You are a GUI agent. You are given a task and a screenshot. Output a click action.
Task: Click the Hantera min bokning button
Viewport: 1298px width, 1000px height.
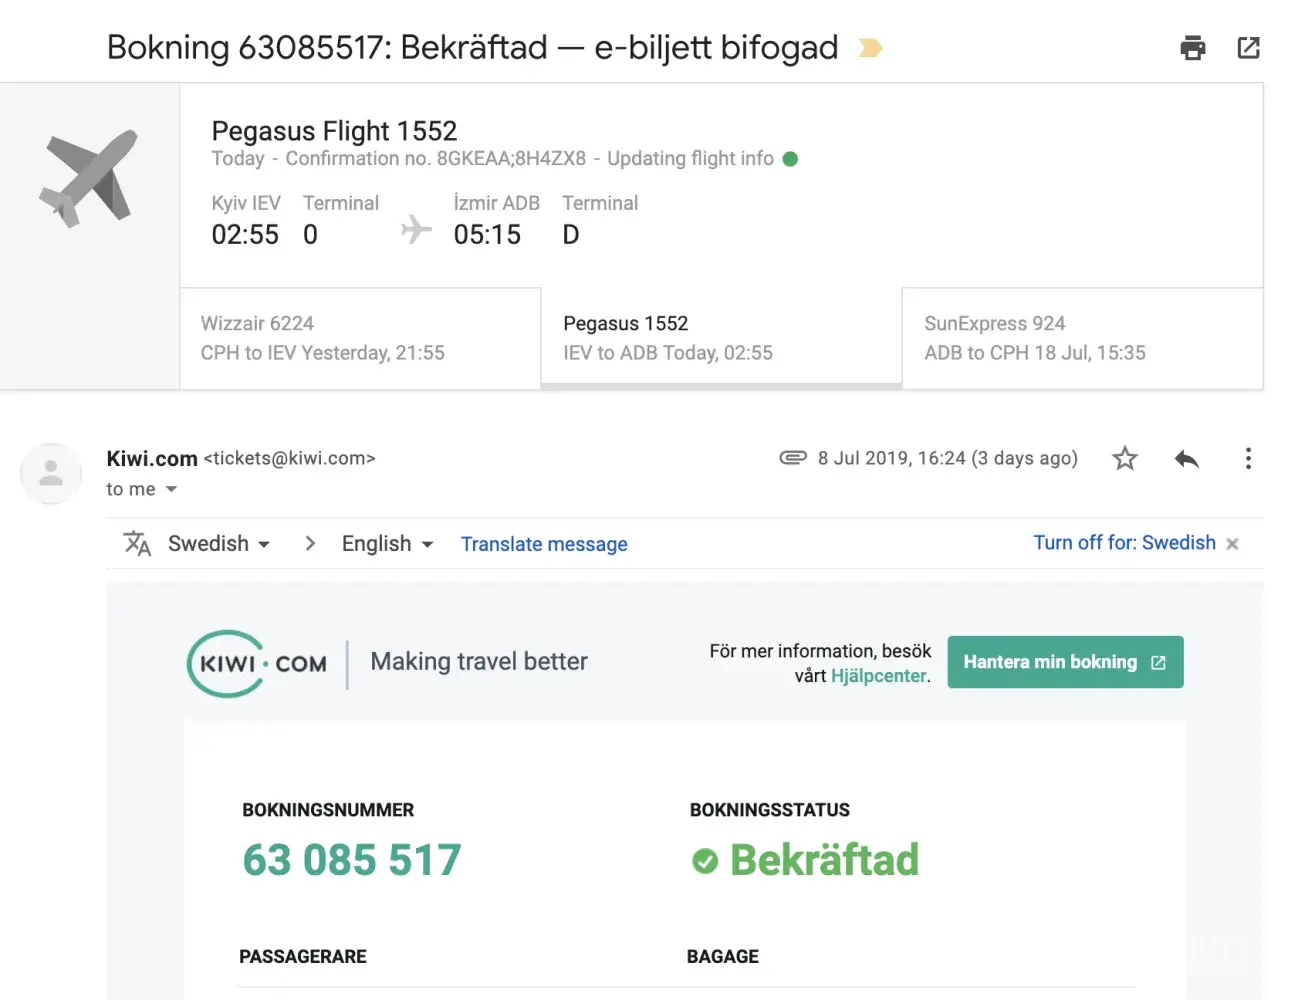pyautogui.click(x=1065, y=662)
